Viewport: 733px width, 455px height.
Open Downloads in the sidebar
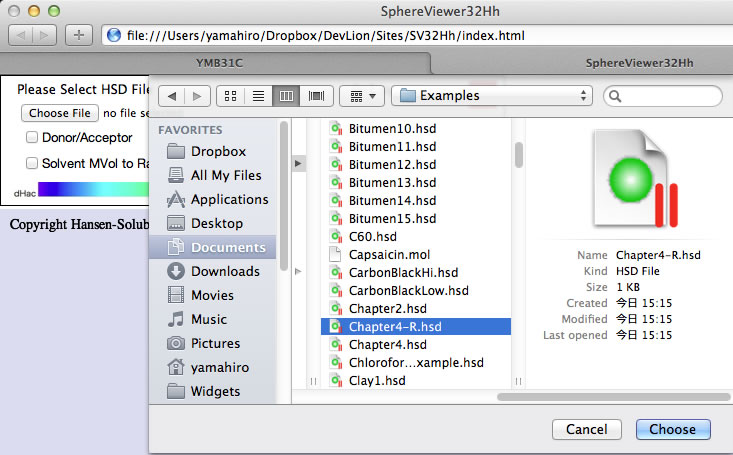(x=213, y=271)
